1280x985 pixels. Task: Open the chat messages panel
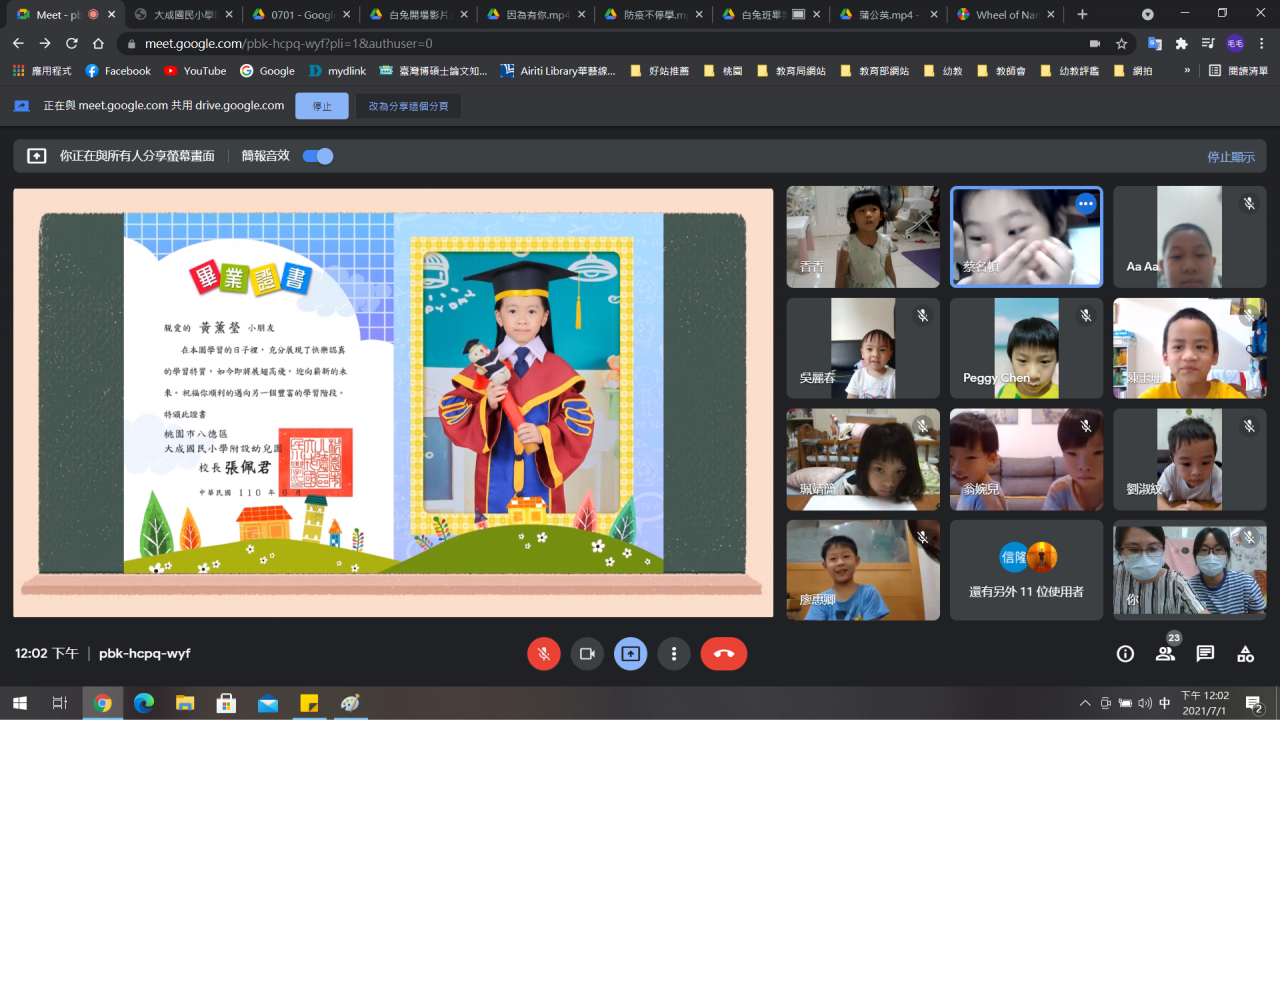(1205, 654)
